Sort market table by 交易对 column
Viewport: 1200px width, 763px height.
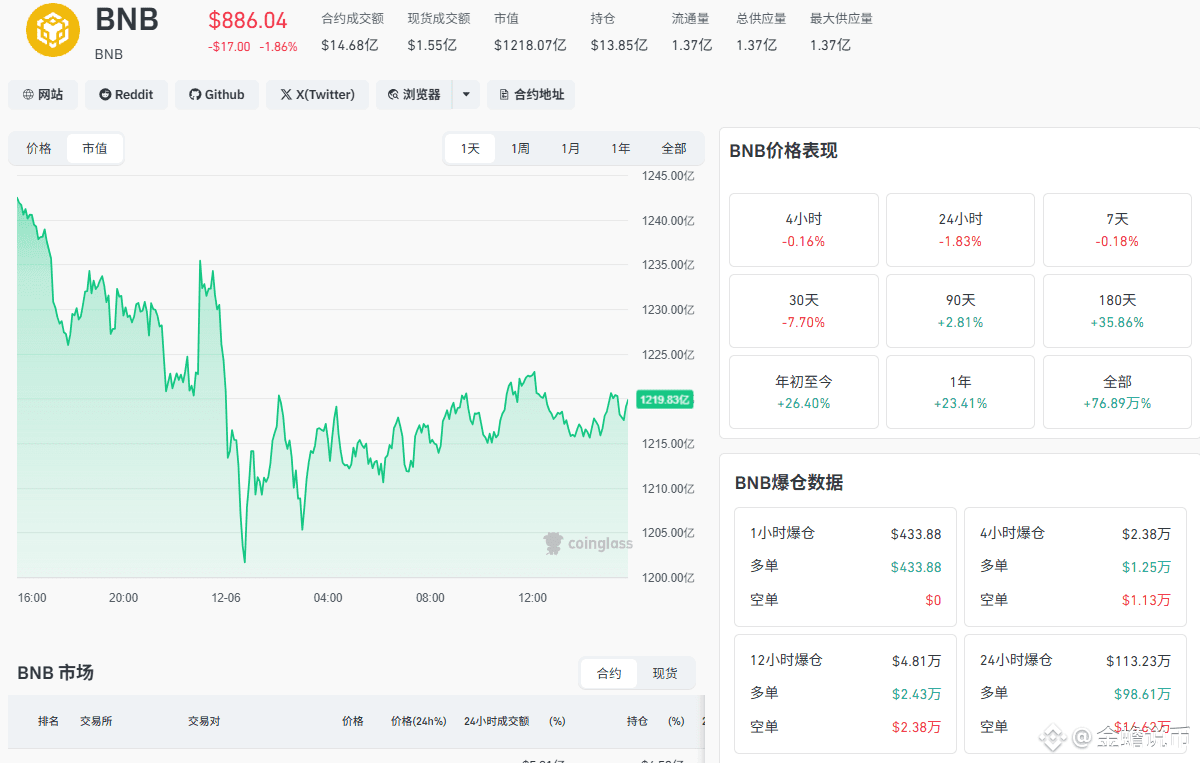pyautogui.click(x=204, y=721)
